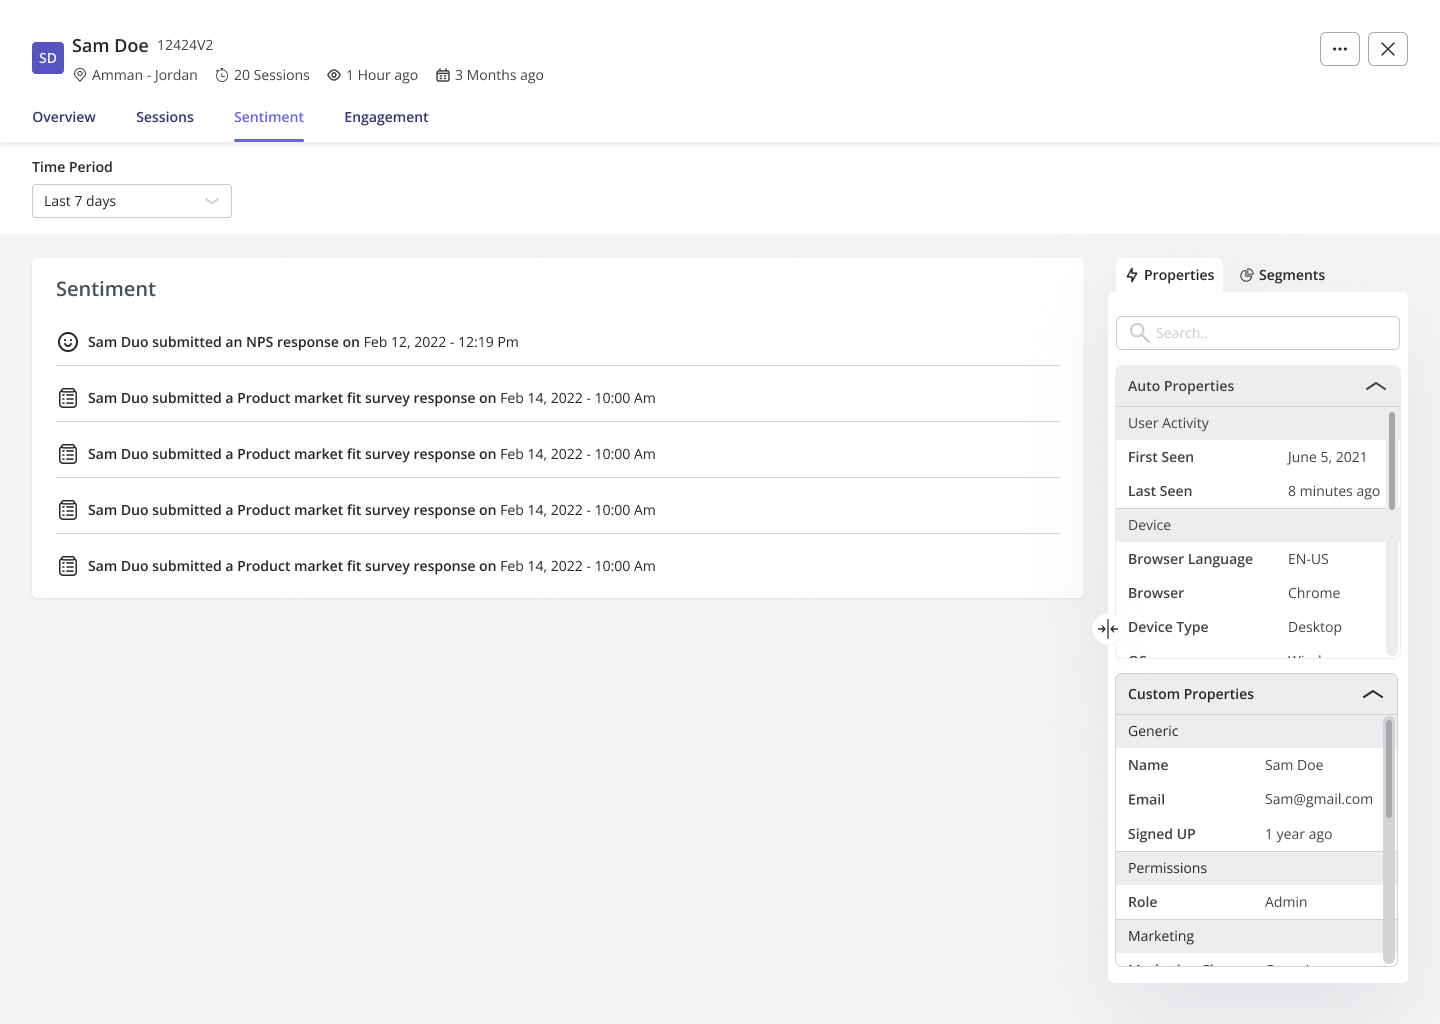This screenshot has height=1024, width=1440.
Task: Click the SD avatar badge for Sam Doe
Action: pyautogui.click(x=47, y=57)
